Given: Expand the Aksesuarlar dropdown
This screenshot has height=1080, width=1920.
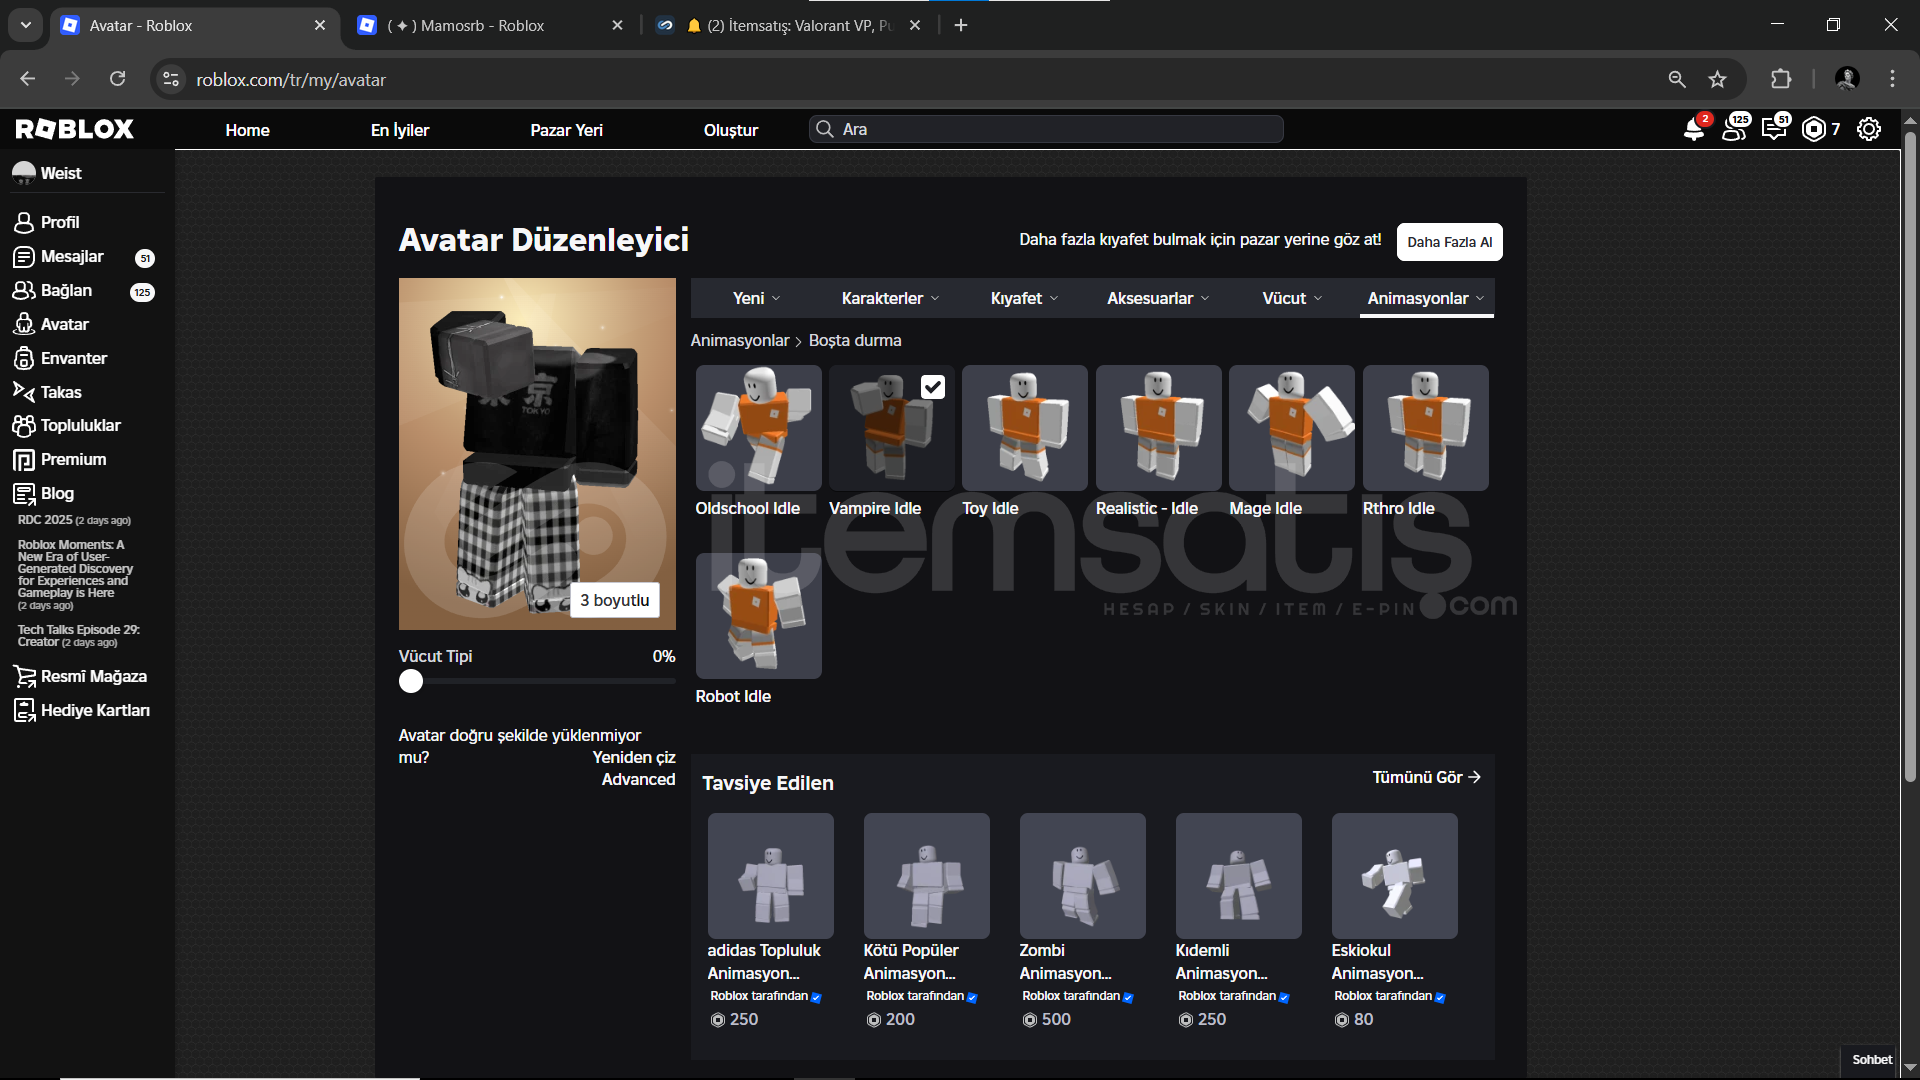Looking at the screenshot, I should click(x=1158, y=298).
